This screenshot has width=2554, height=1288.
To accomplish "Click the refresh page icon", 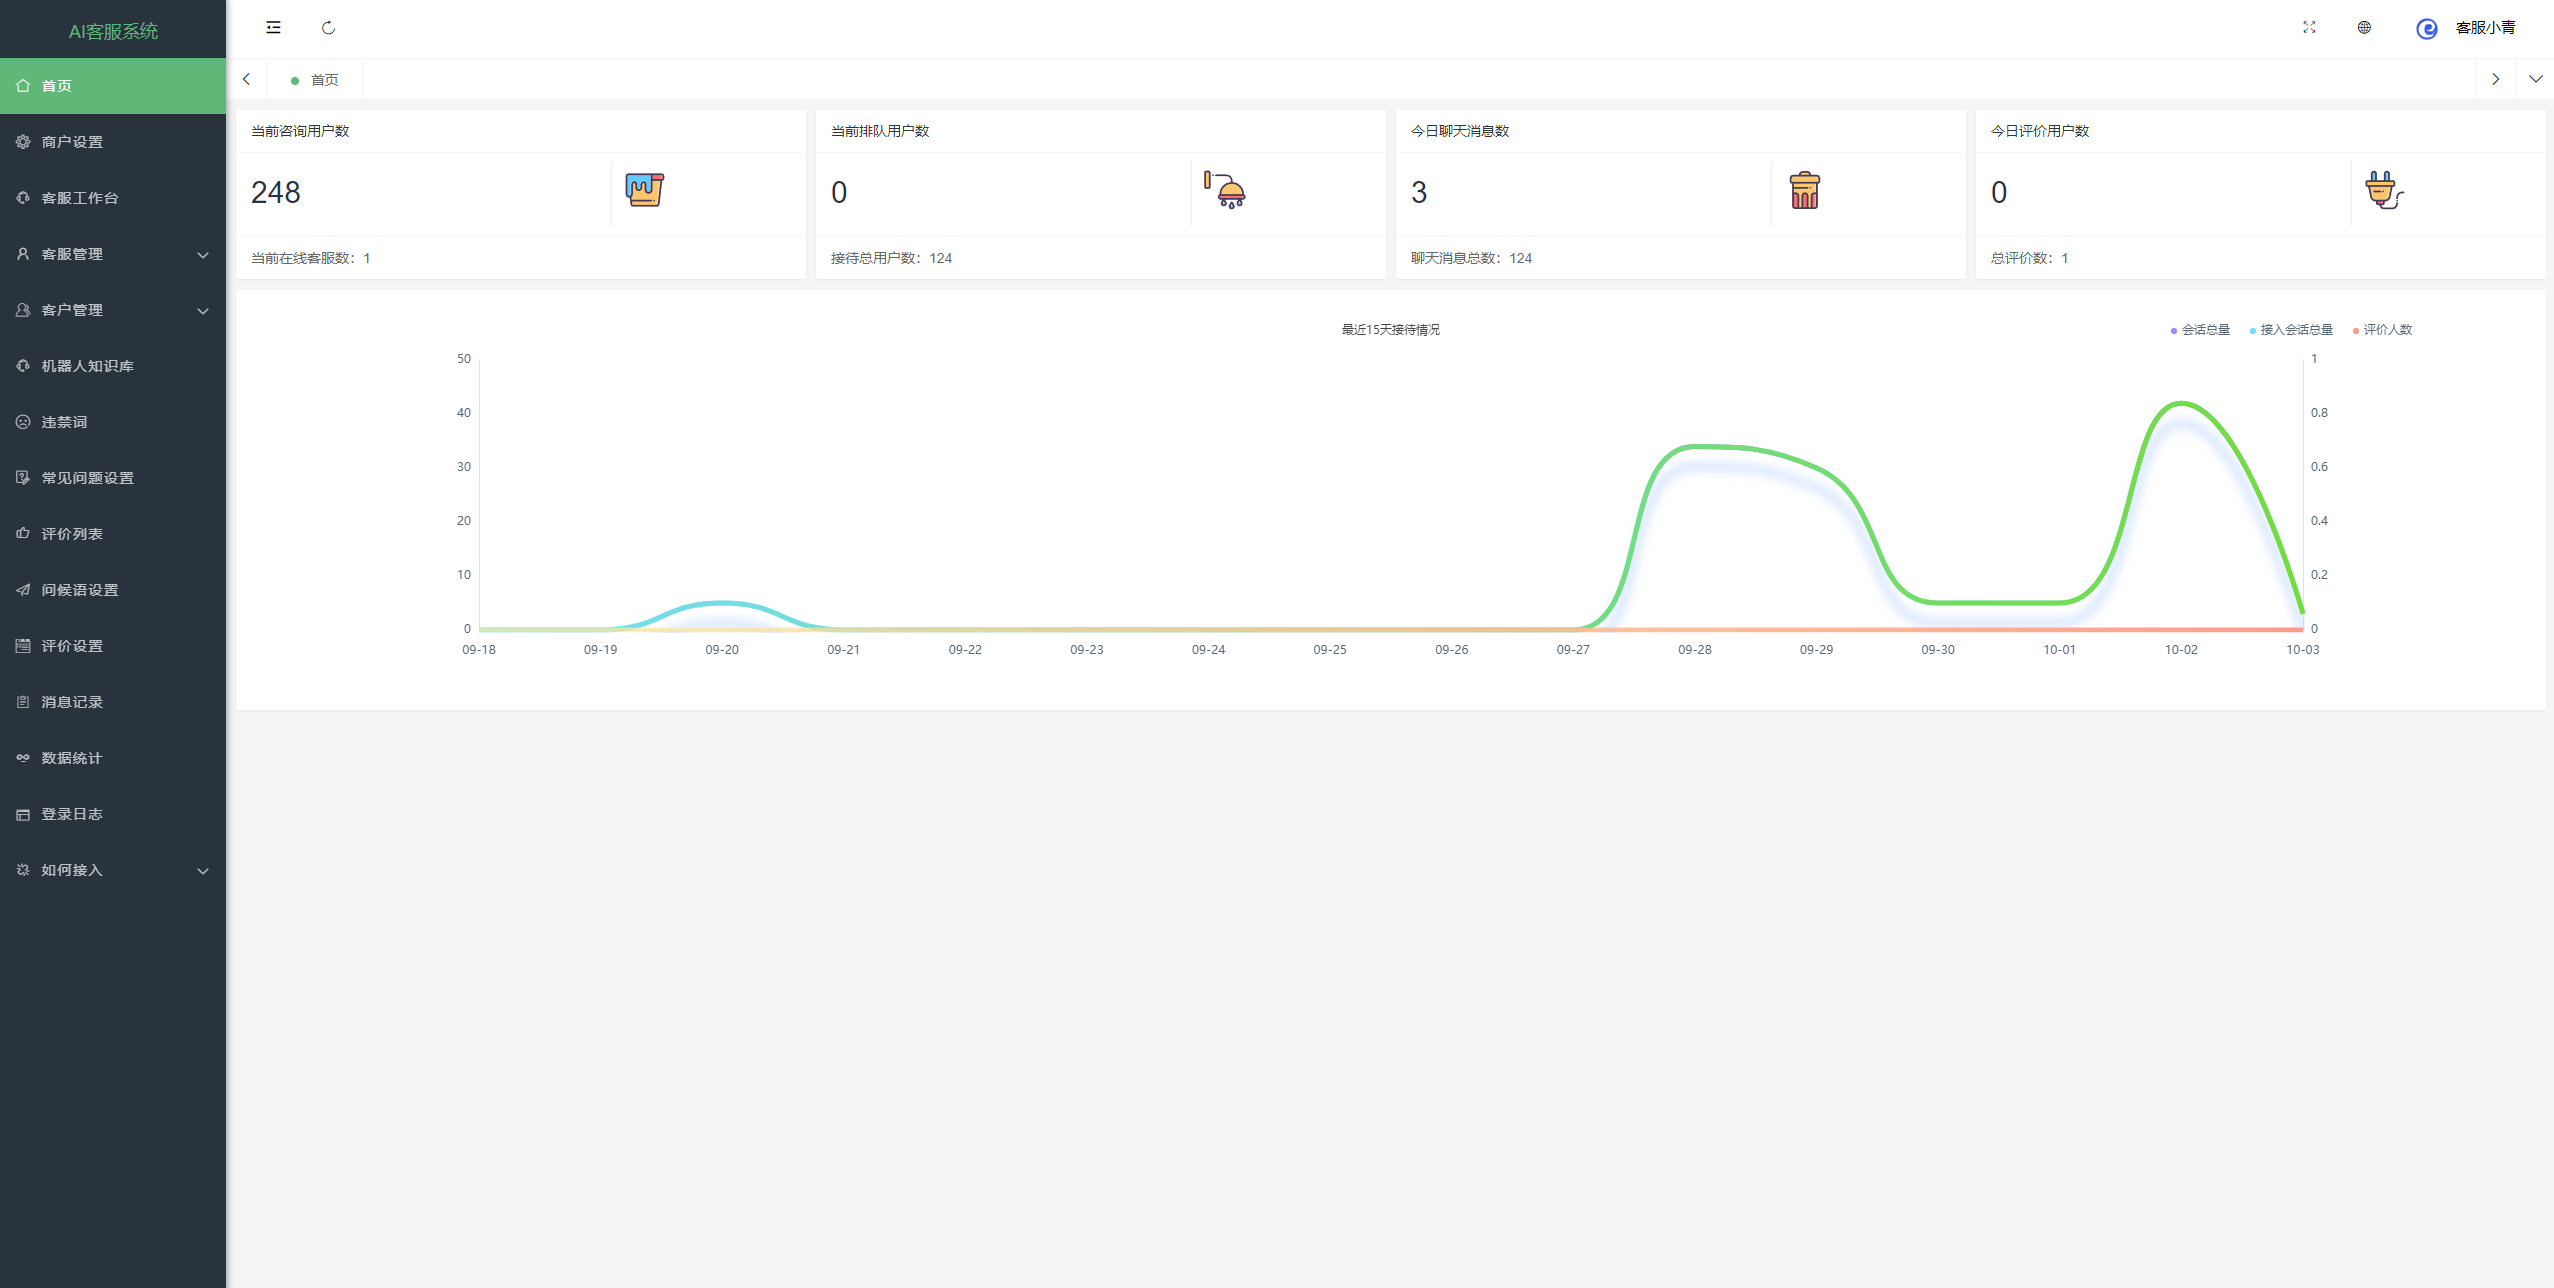I will click(x=328, y=28).
